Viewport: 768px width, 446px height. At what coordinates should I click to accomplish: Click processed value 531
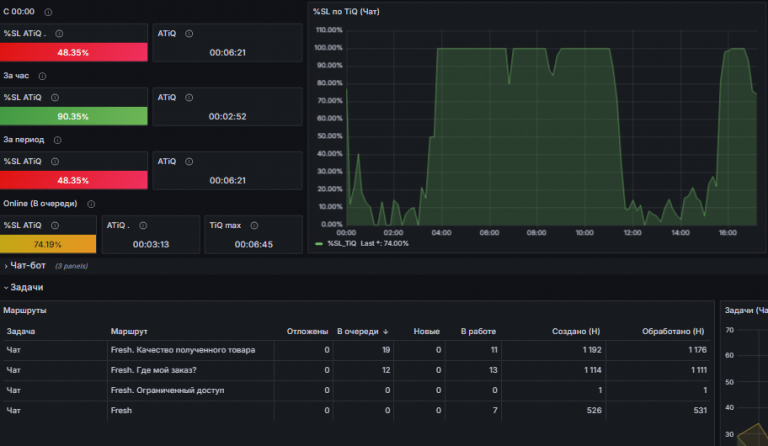pos(700,410)
